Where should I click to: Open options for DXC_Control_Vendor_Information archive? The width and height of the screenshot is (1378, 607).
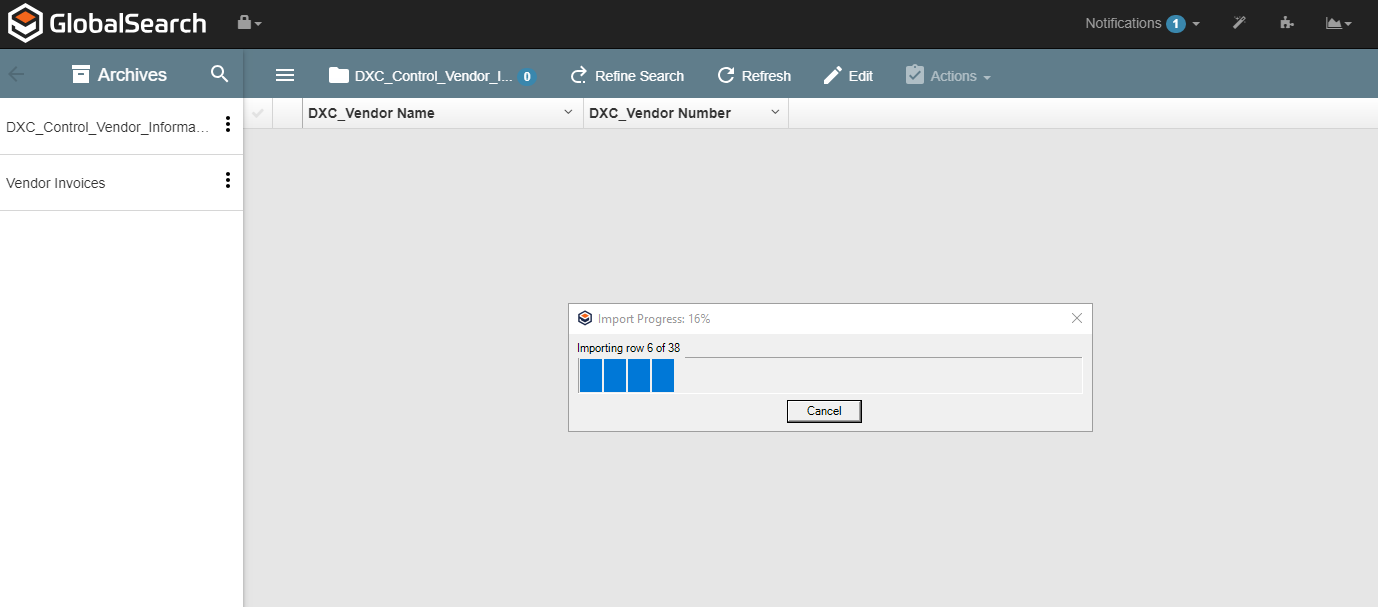coord(228,125)
